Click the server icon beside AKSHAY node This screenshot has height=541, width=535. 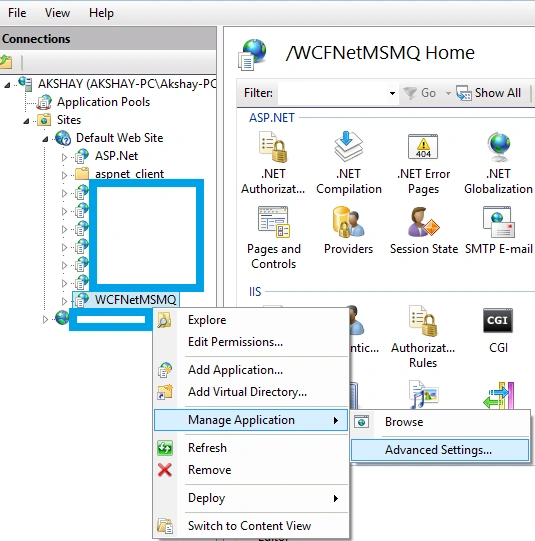pyautogui.click(x=26, y=83)
